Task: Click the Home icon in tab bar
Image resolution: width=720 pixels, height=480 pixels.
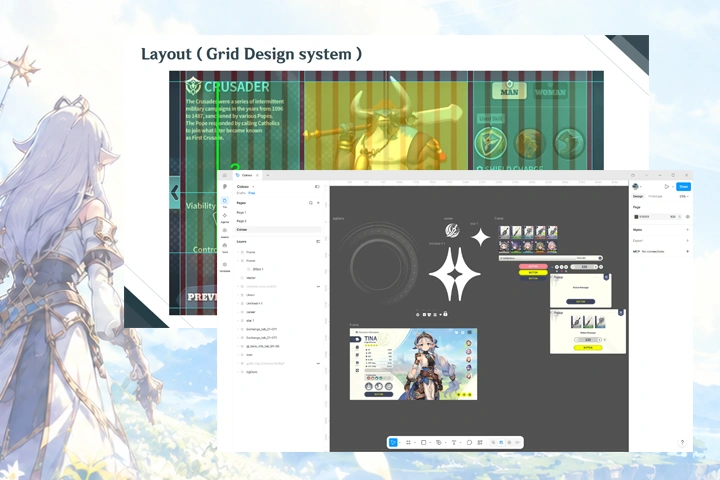Action: click(x=225, y=175)
